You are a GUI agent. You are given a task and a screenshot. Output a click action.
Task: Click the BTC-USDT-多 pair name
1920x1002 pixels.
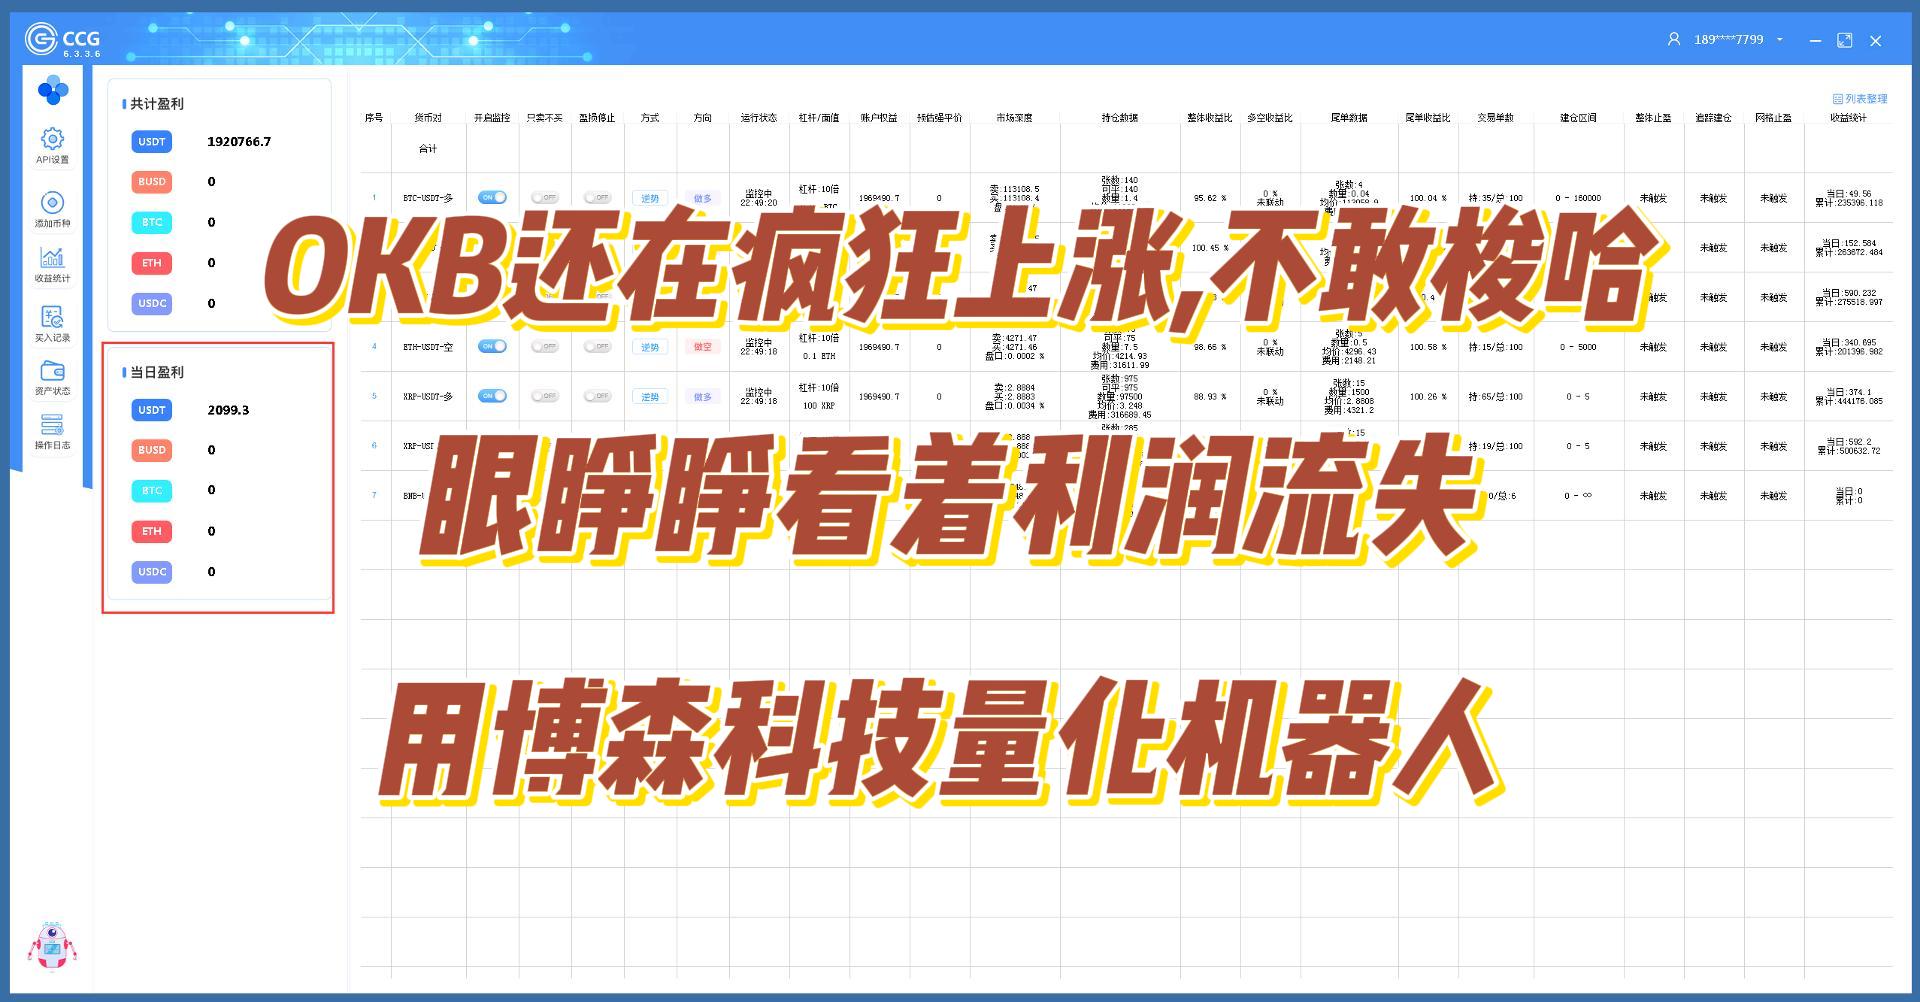(428, 198)
